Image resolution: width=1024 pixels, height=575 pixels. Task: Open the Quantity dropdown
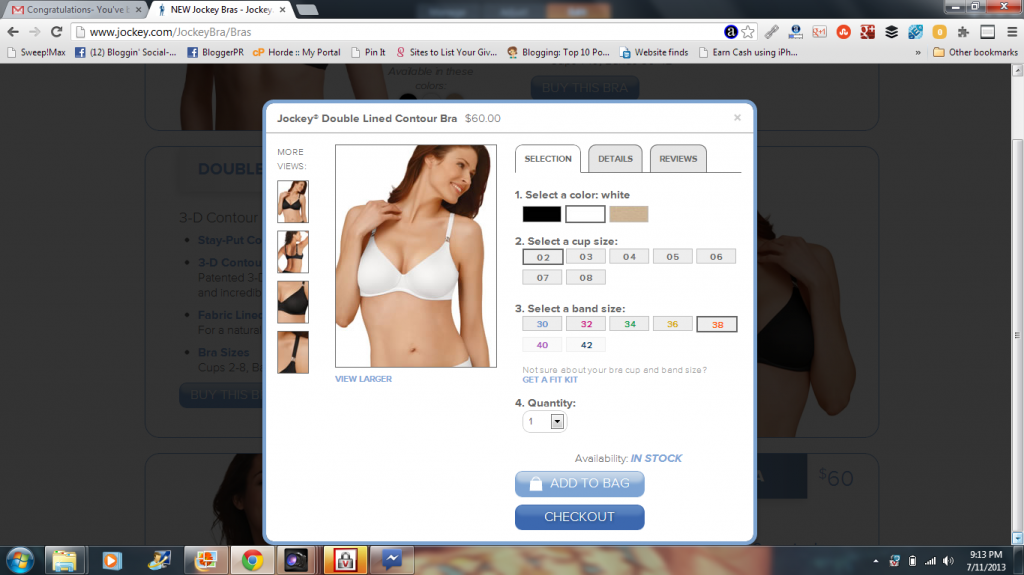[545, 421]
